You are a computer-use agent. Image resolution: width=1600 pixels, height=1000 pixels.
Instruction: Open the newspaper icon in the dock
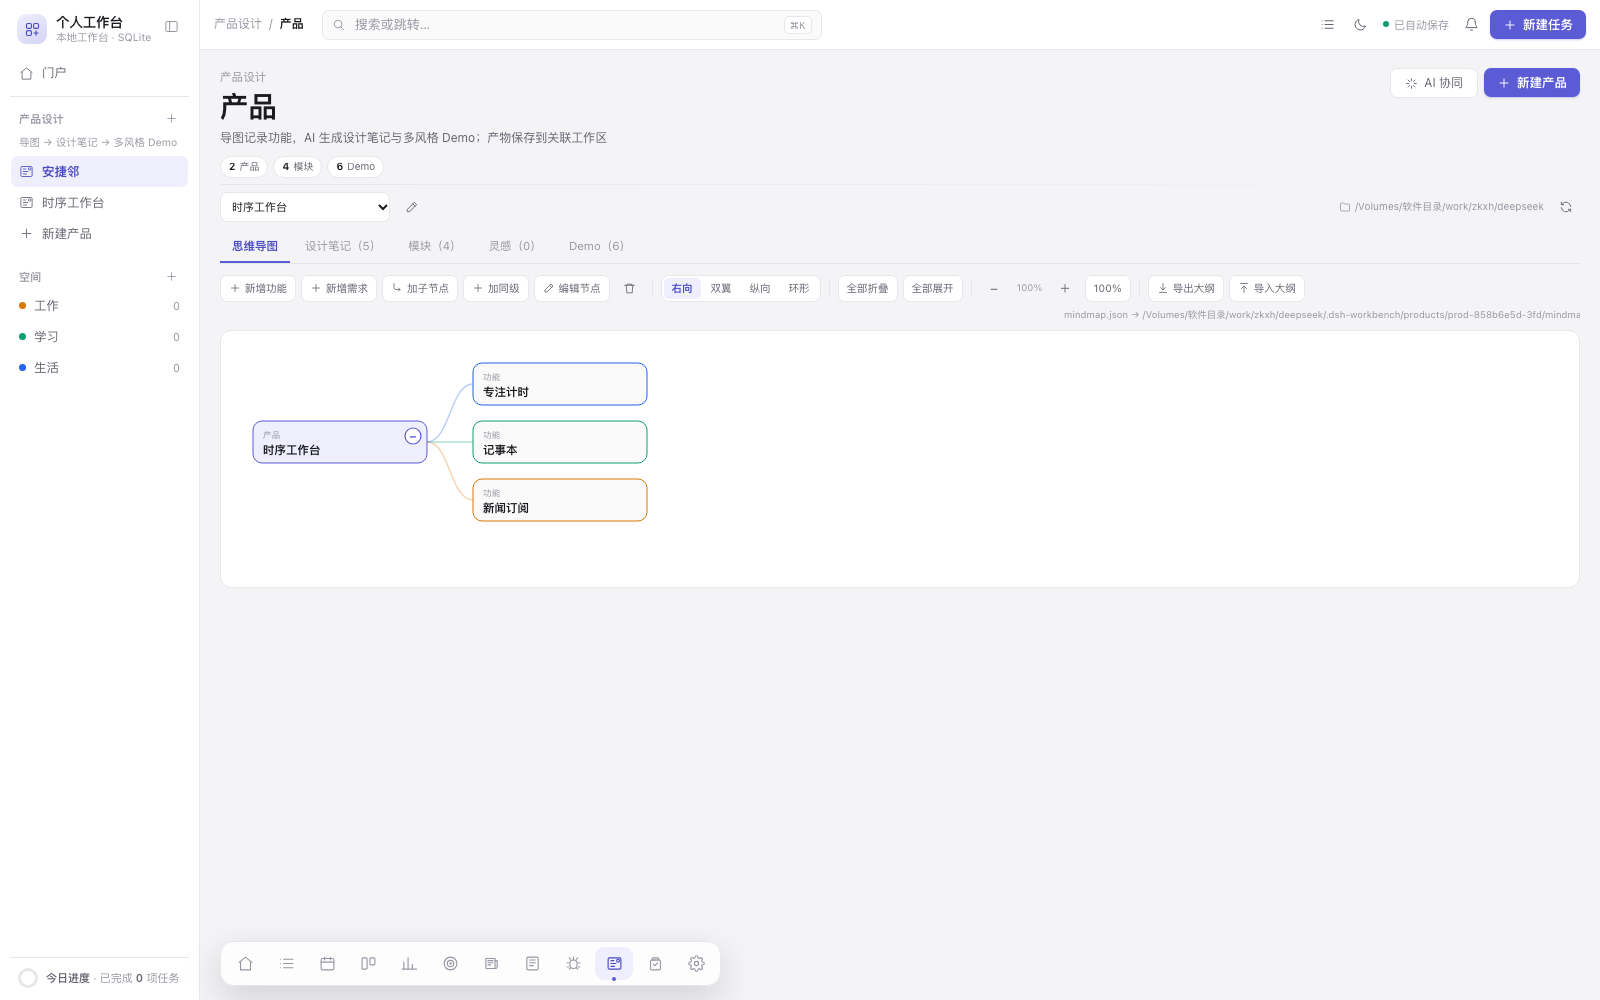(x=491, y=964)
